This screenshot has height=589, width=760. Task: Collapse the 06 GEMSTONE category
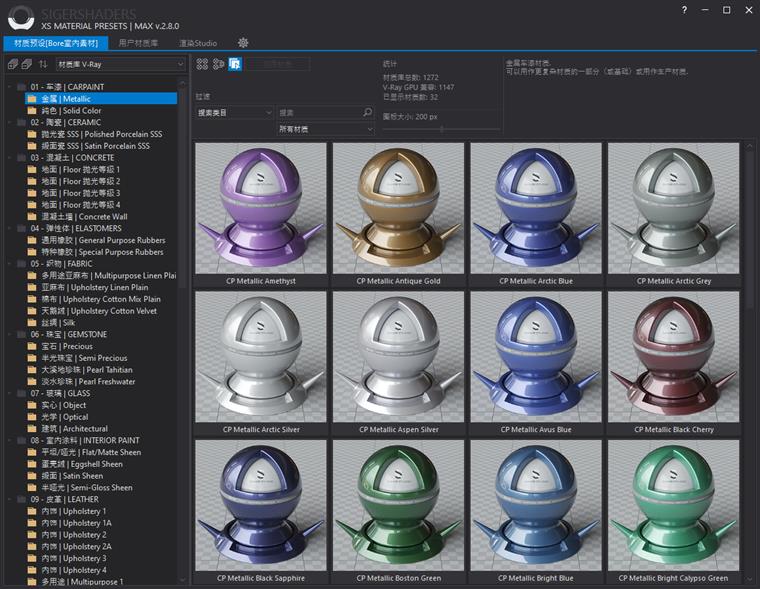pyautogui.click(x=9, y=334)
